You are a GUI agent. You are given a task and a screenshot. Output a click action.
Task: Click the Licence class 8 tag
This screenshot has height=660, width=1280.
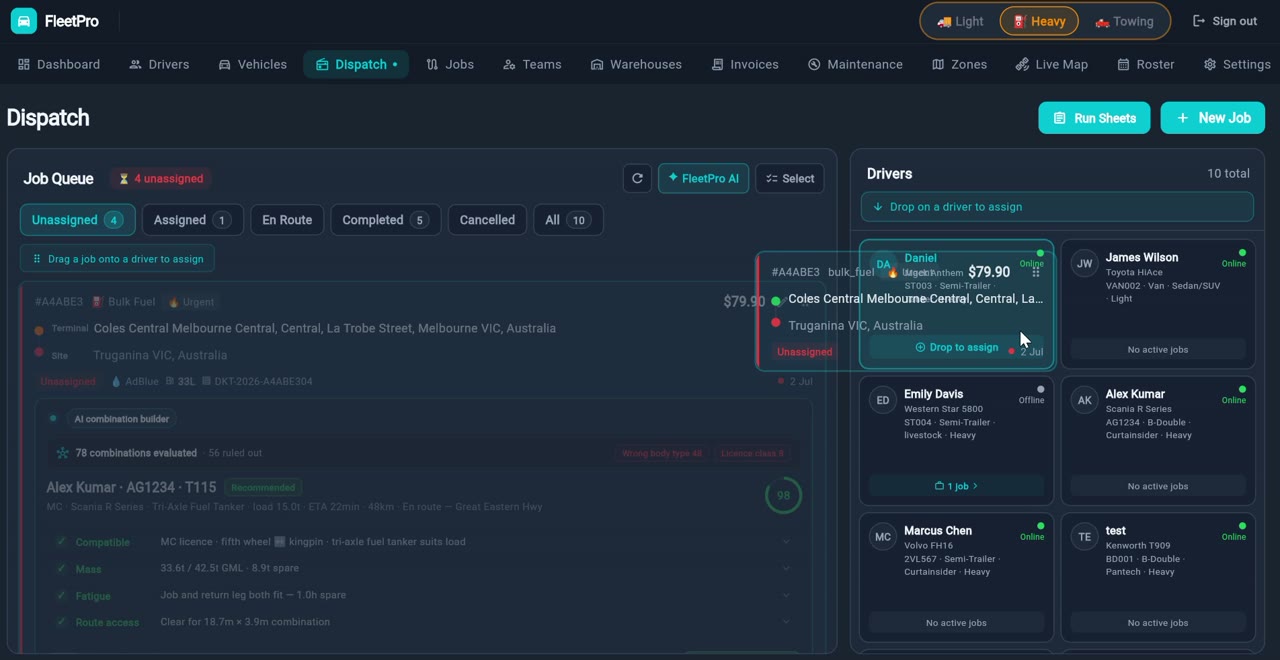752,453
